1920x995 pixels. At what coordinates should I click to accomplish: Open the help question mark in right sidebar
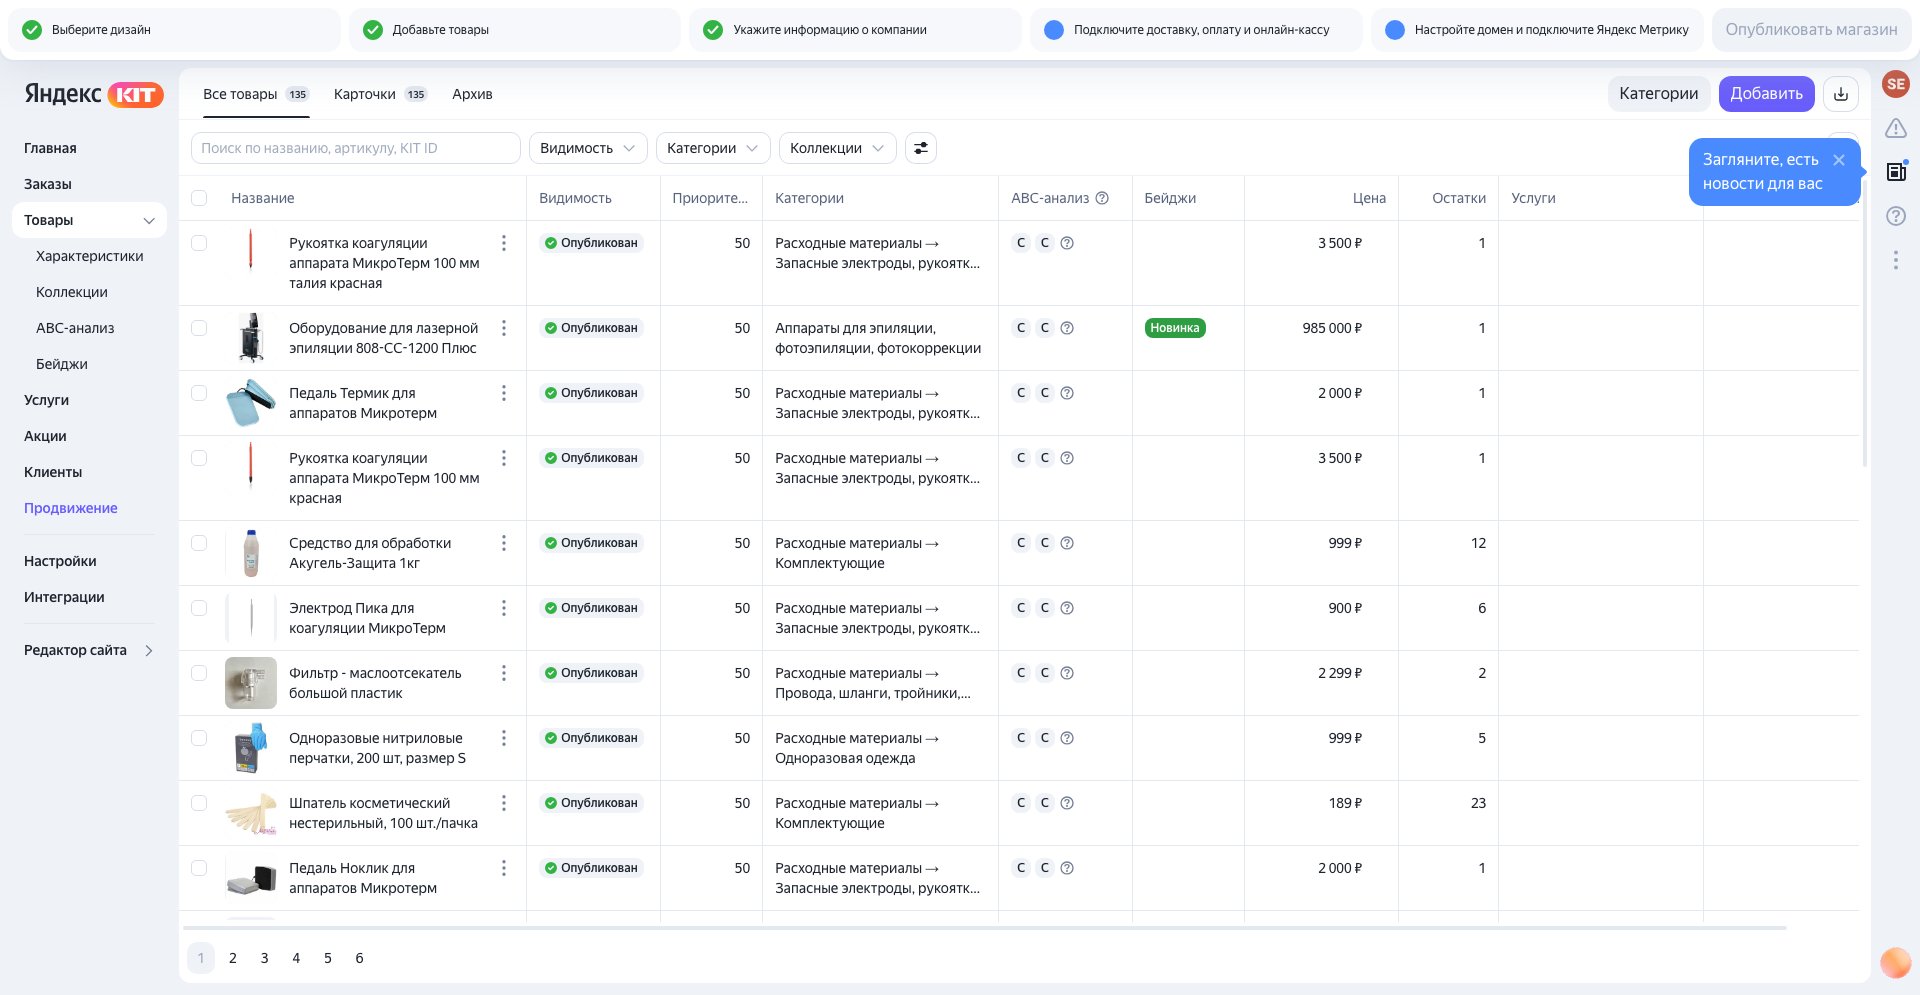pyautogui.click(x=1895, y=216)
